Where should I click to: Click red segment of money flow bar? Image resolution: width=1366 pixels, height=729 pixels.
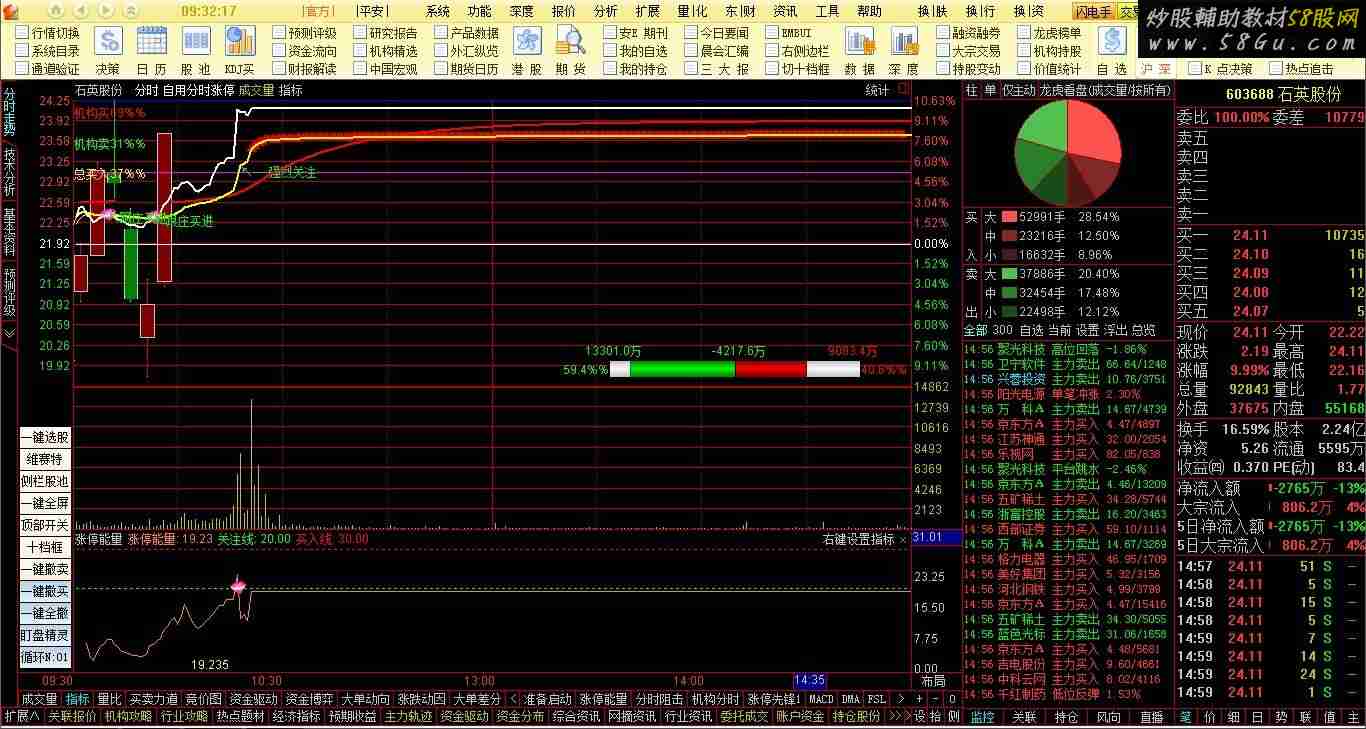click(x=770, y=369)
